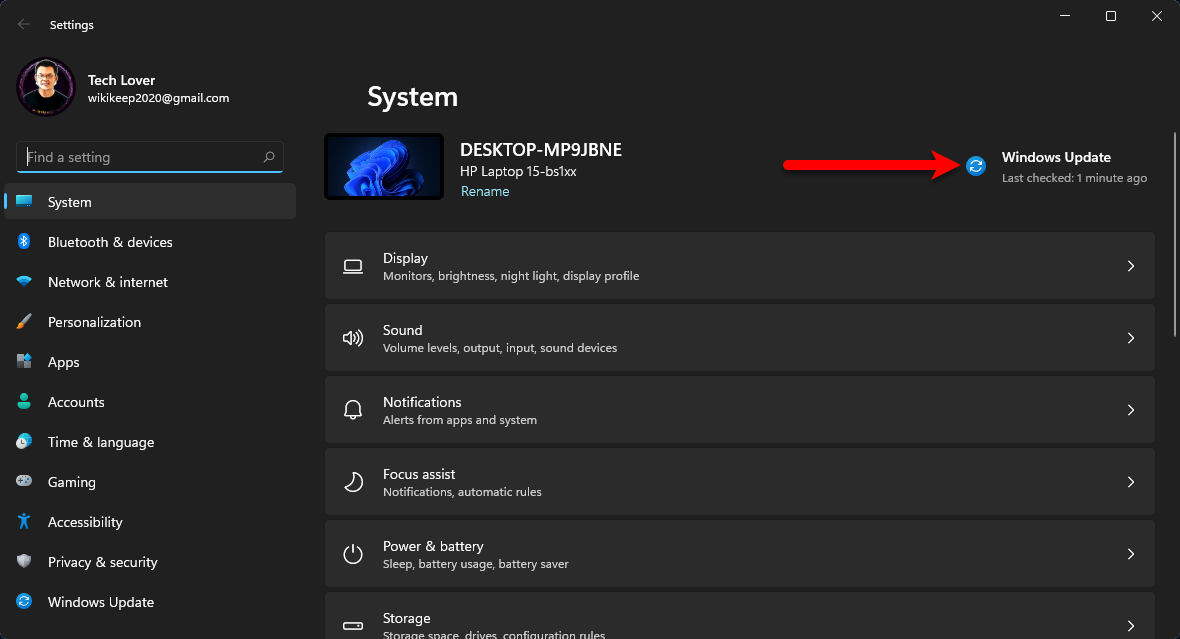Open Focus assist via its title text
This screenshot has height=639, width=1180.
coord(419,474)
